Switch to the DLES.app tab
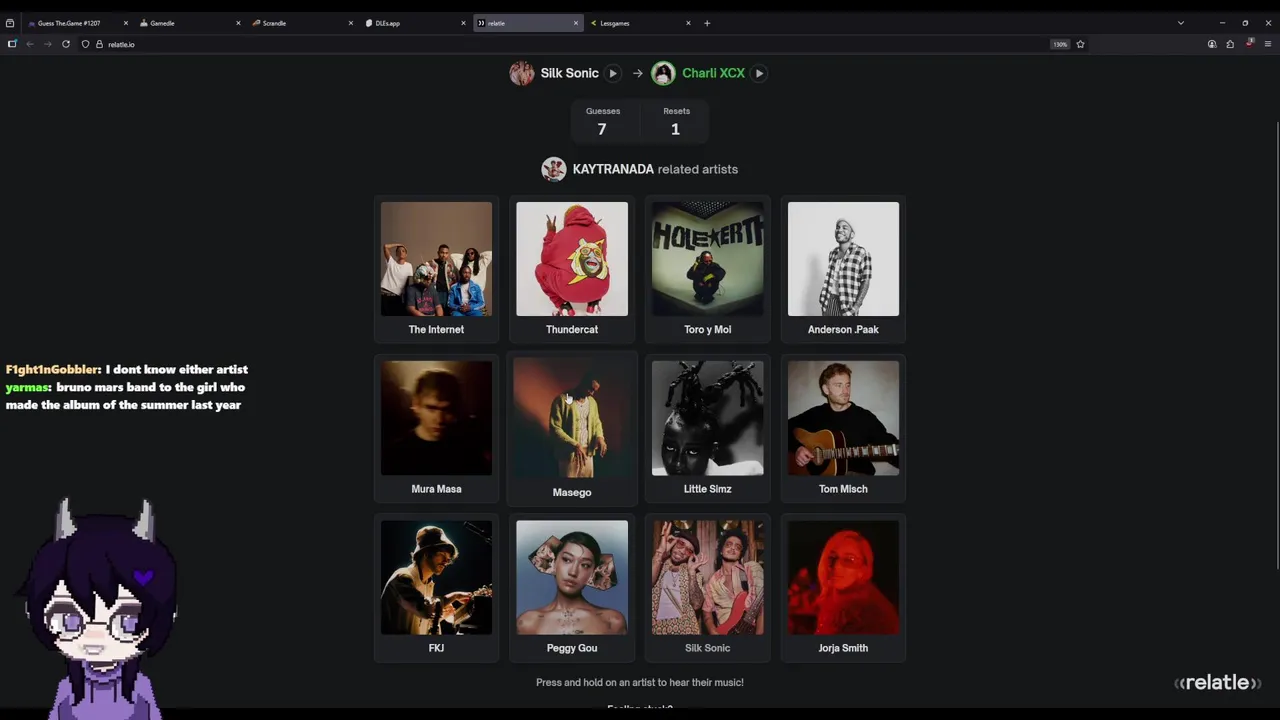The image size is (1280, 720). point(415,23)
